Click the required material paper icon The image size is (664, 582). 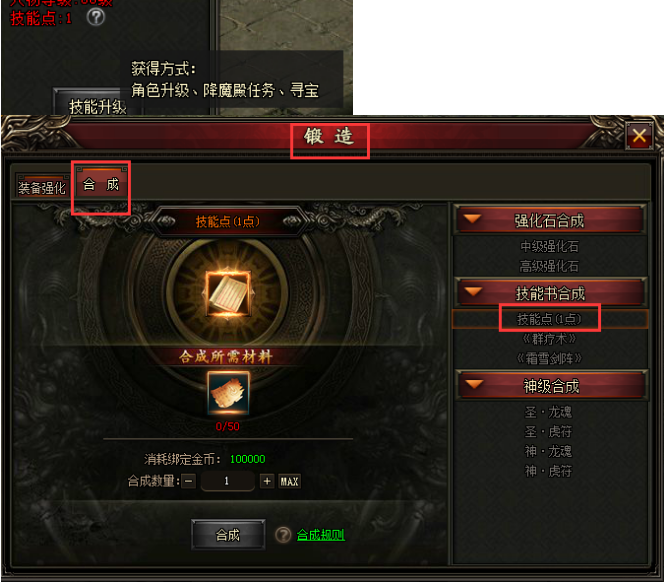[x=228, y=393]
